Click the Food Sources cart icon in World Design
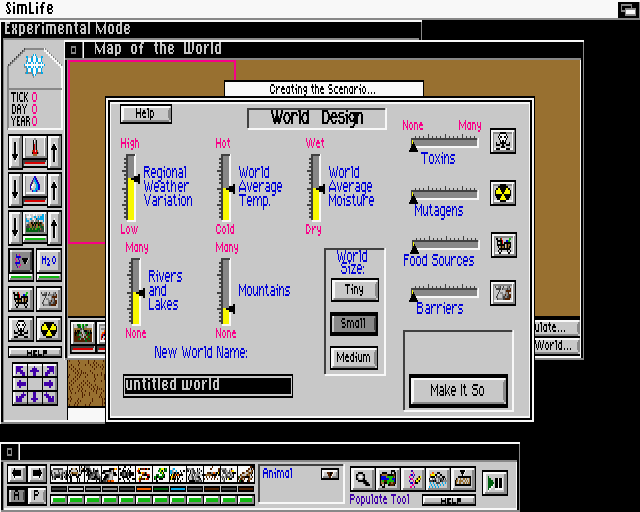 [x=504, y=245]
